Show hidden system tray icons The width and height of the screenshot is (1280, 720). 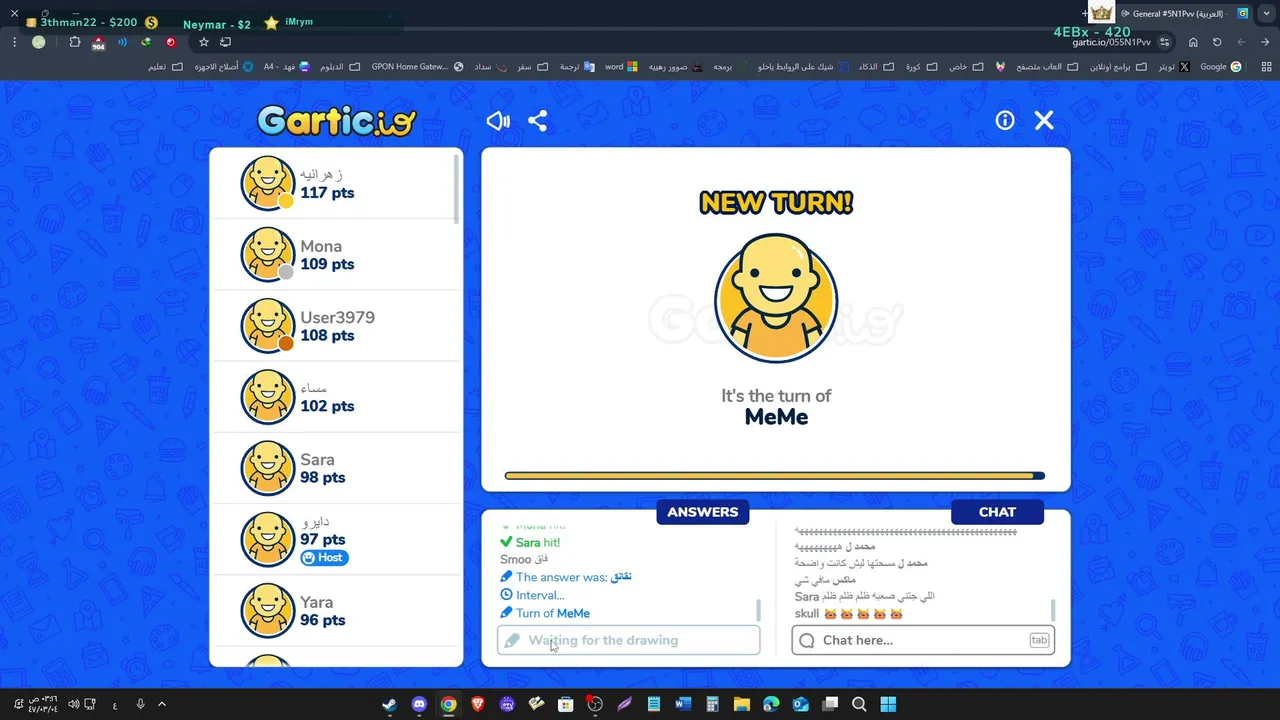tap(162, 704)
